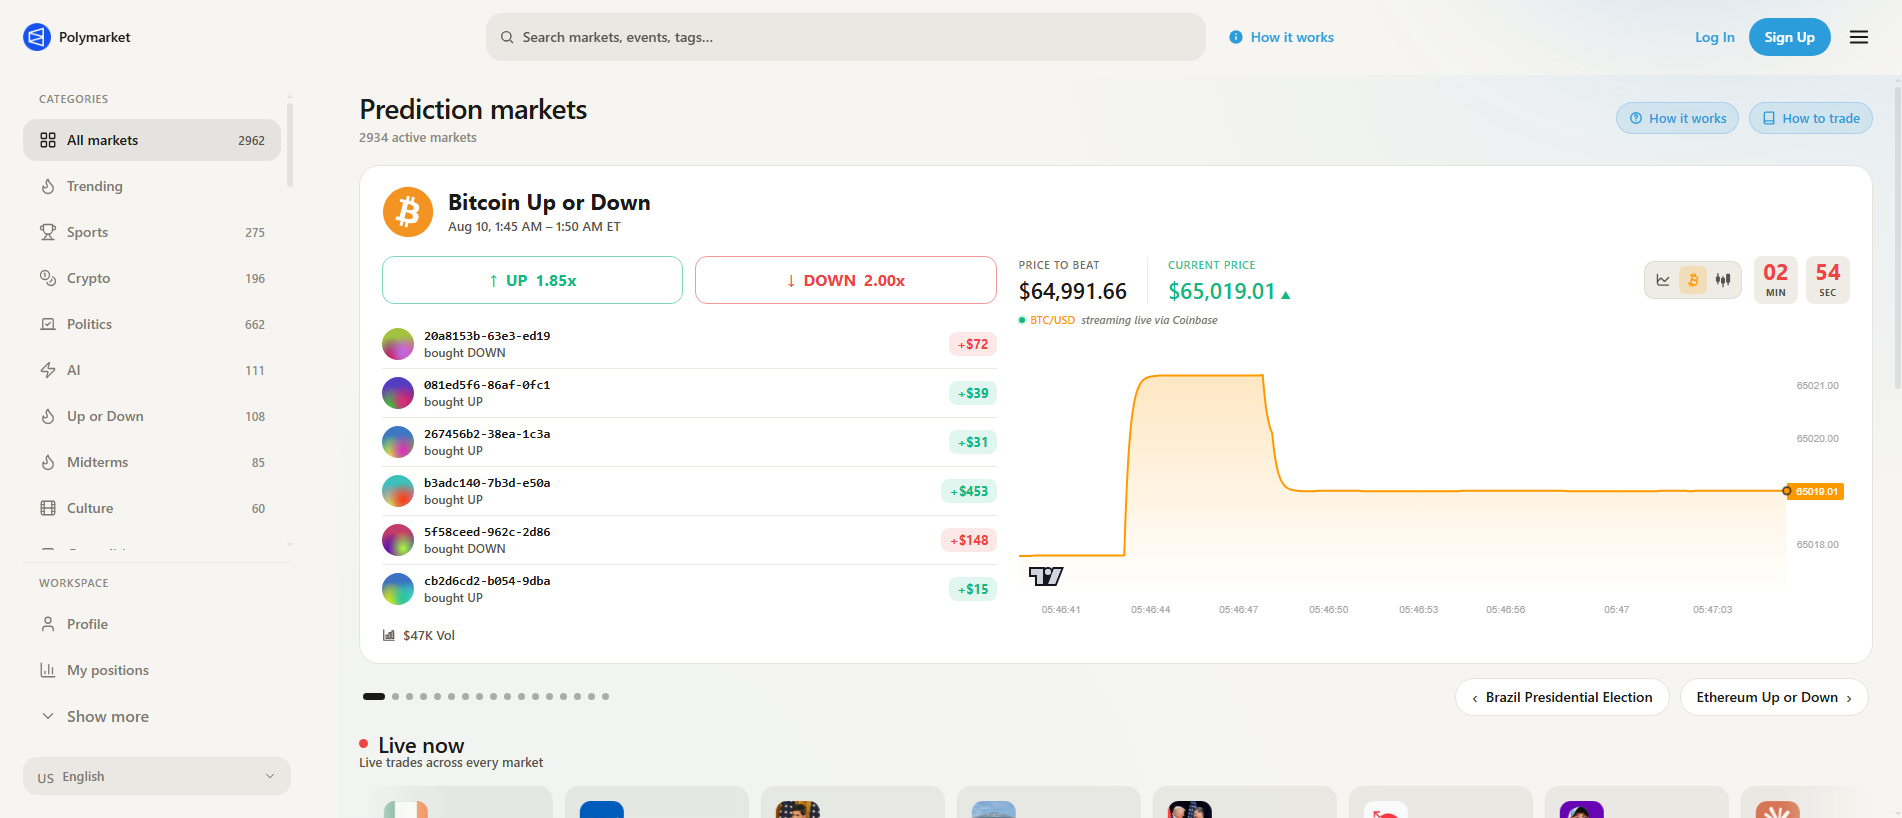
Task: Go to previous market Brazil Presidential Election
Action: tap(1562, 697)
